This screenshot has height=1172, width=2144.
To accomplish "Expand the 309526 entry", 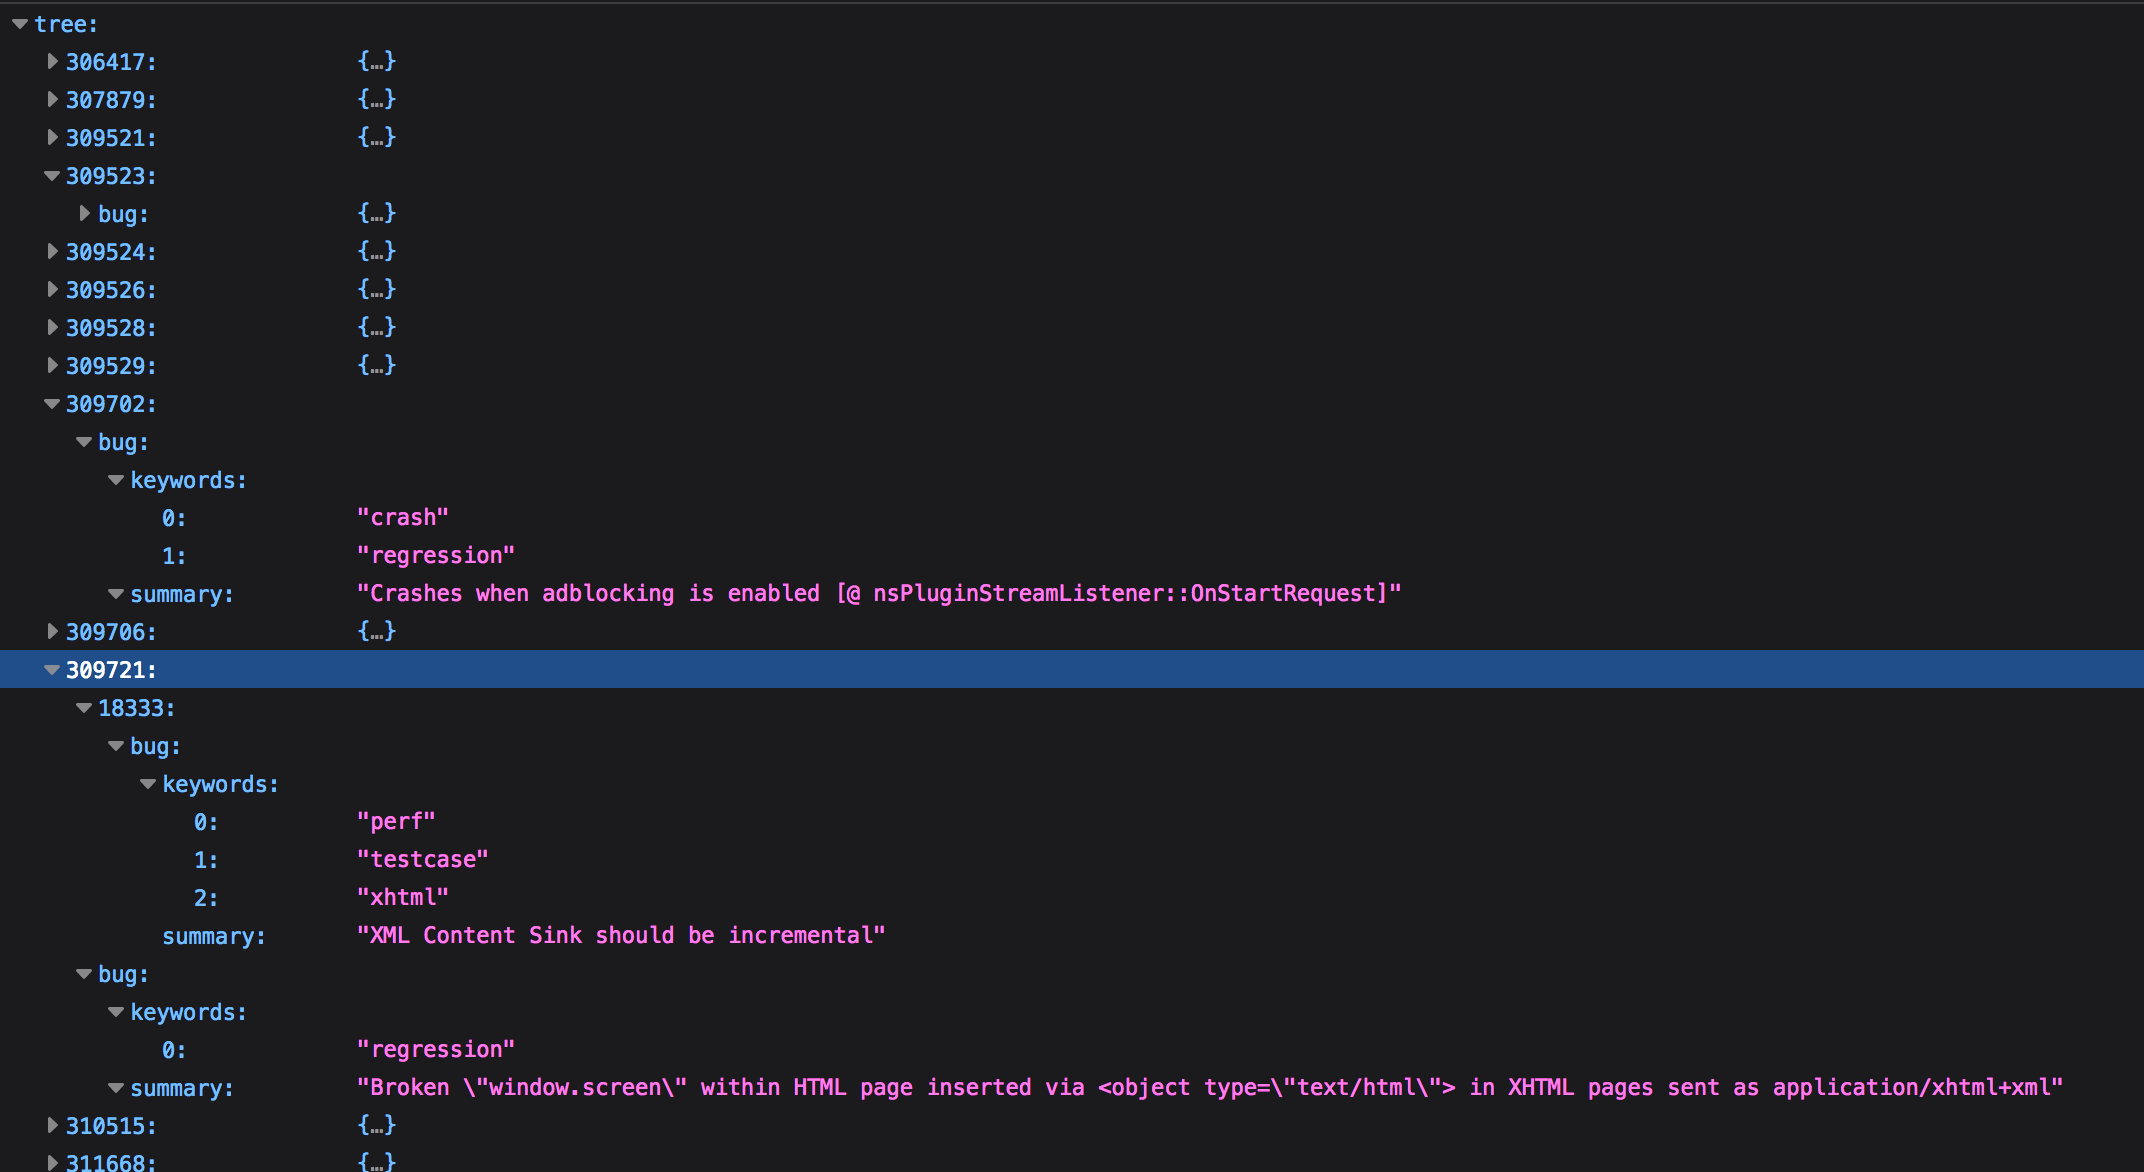I will (52, 289).
